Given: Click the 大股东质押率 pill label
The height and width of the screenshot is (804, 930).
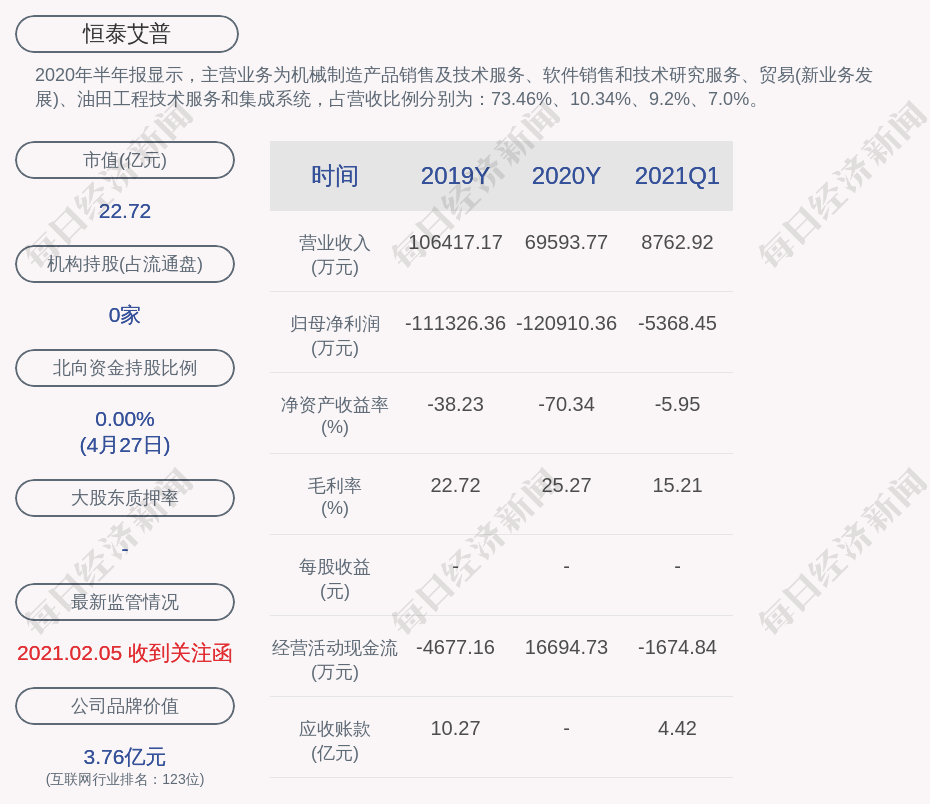Looking at the screenshot, I should 125,498.
